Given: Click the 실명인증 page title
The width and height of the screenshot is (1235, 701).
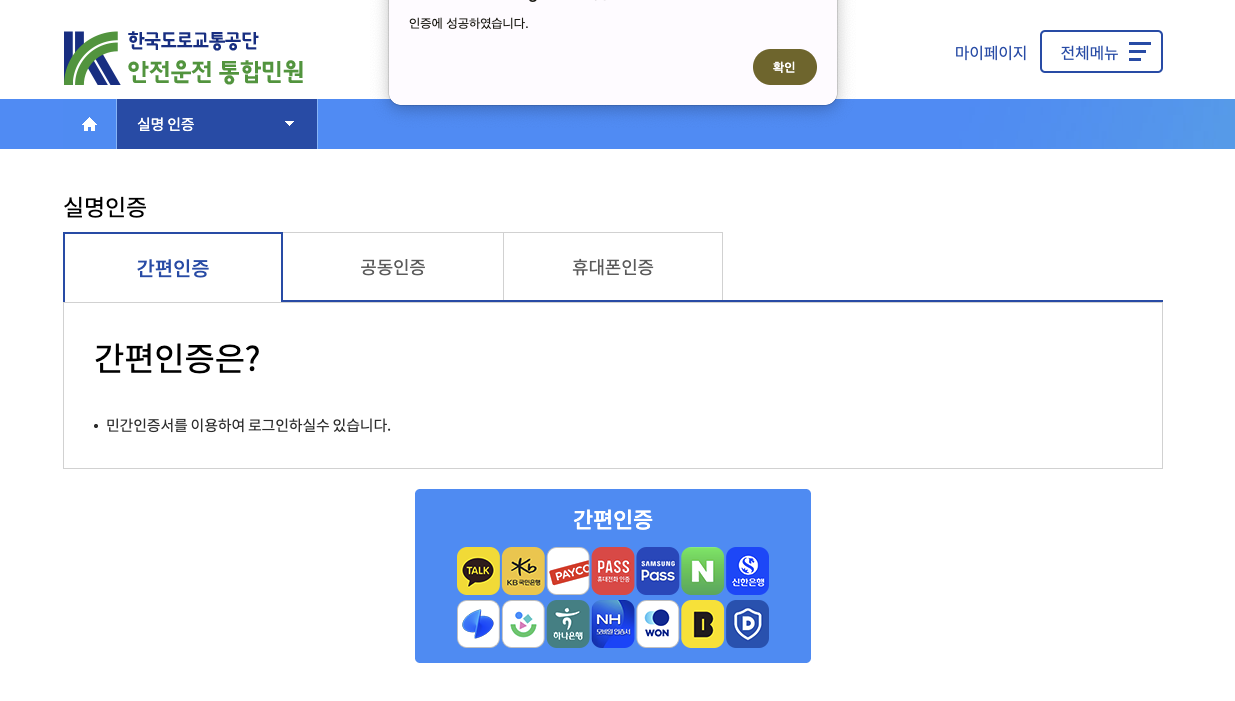Looking at the screenshot, I should [105, 207].
